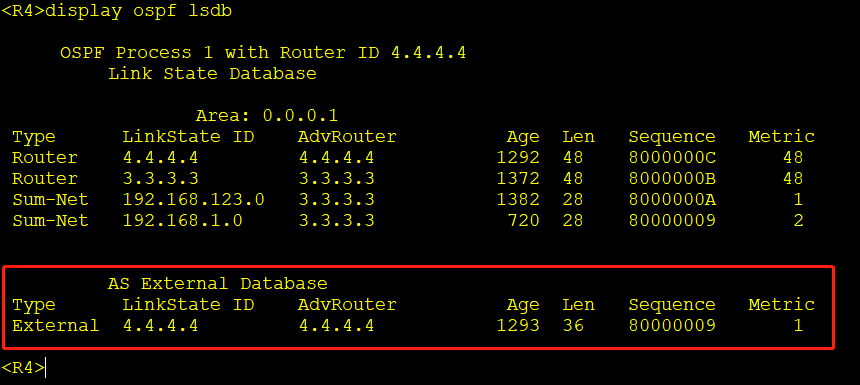Select age value 720
The image size is (860, 385).
click(524, 221)
